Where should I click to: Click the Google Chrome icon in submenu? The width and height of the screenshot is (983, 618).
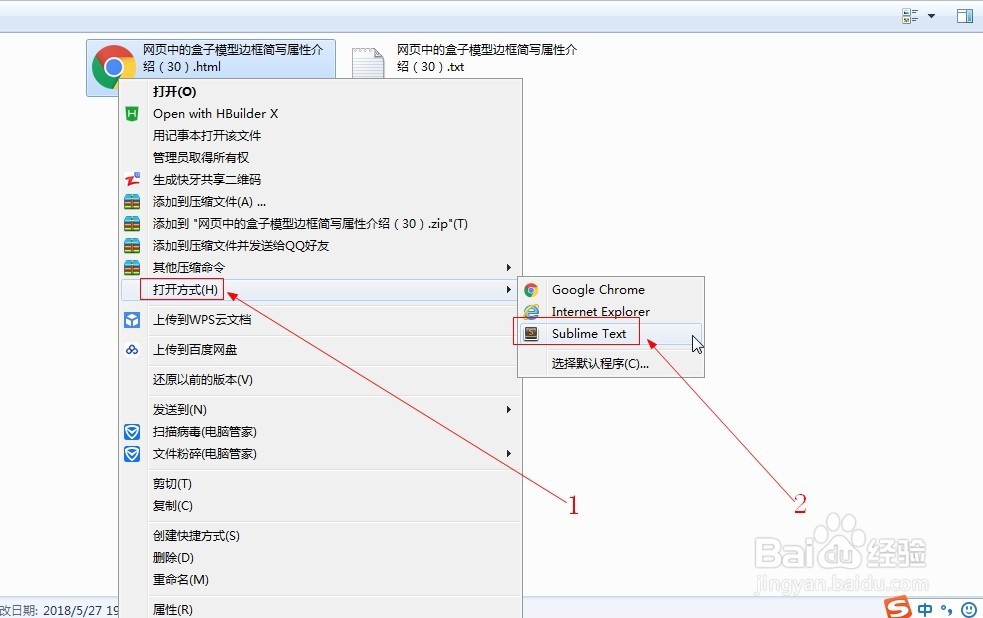pyautogui.click(x=531, y=290)
